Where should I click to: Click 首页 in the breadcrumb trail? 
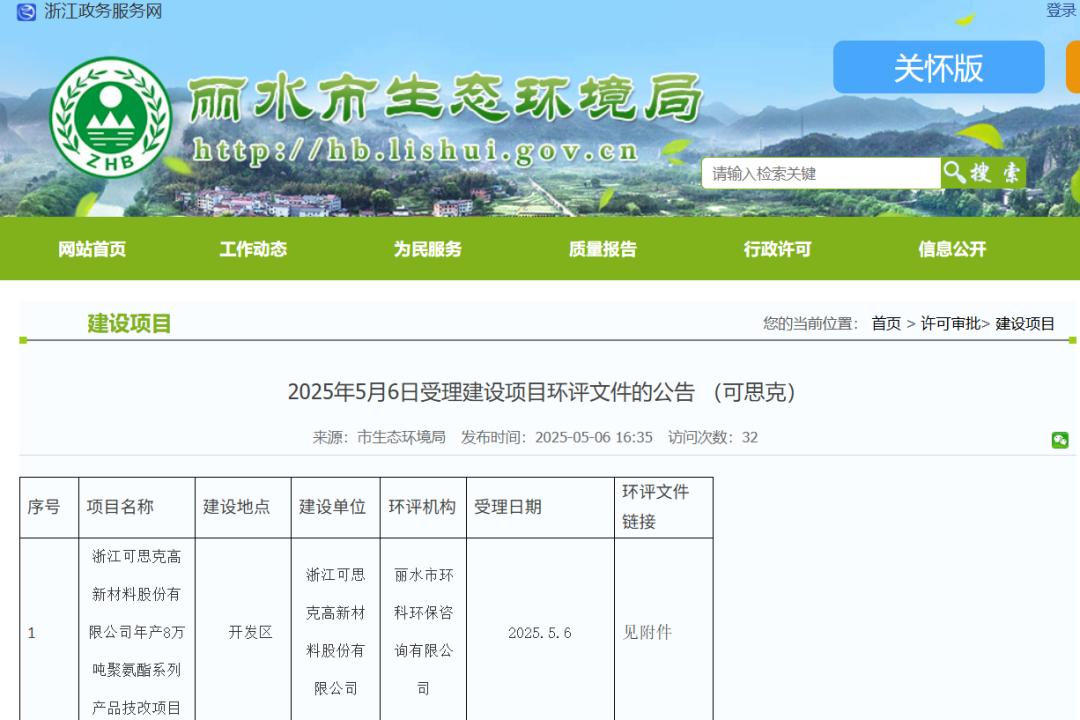coord(886,324)
